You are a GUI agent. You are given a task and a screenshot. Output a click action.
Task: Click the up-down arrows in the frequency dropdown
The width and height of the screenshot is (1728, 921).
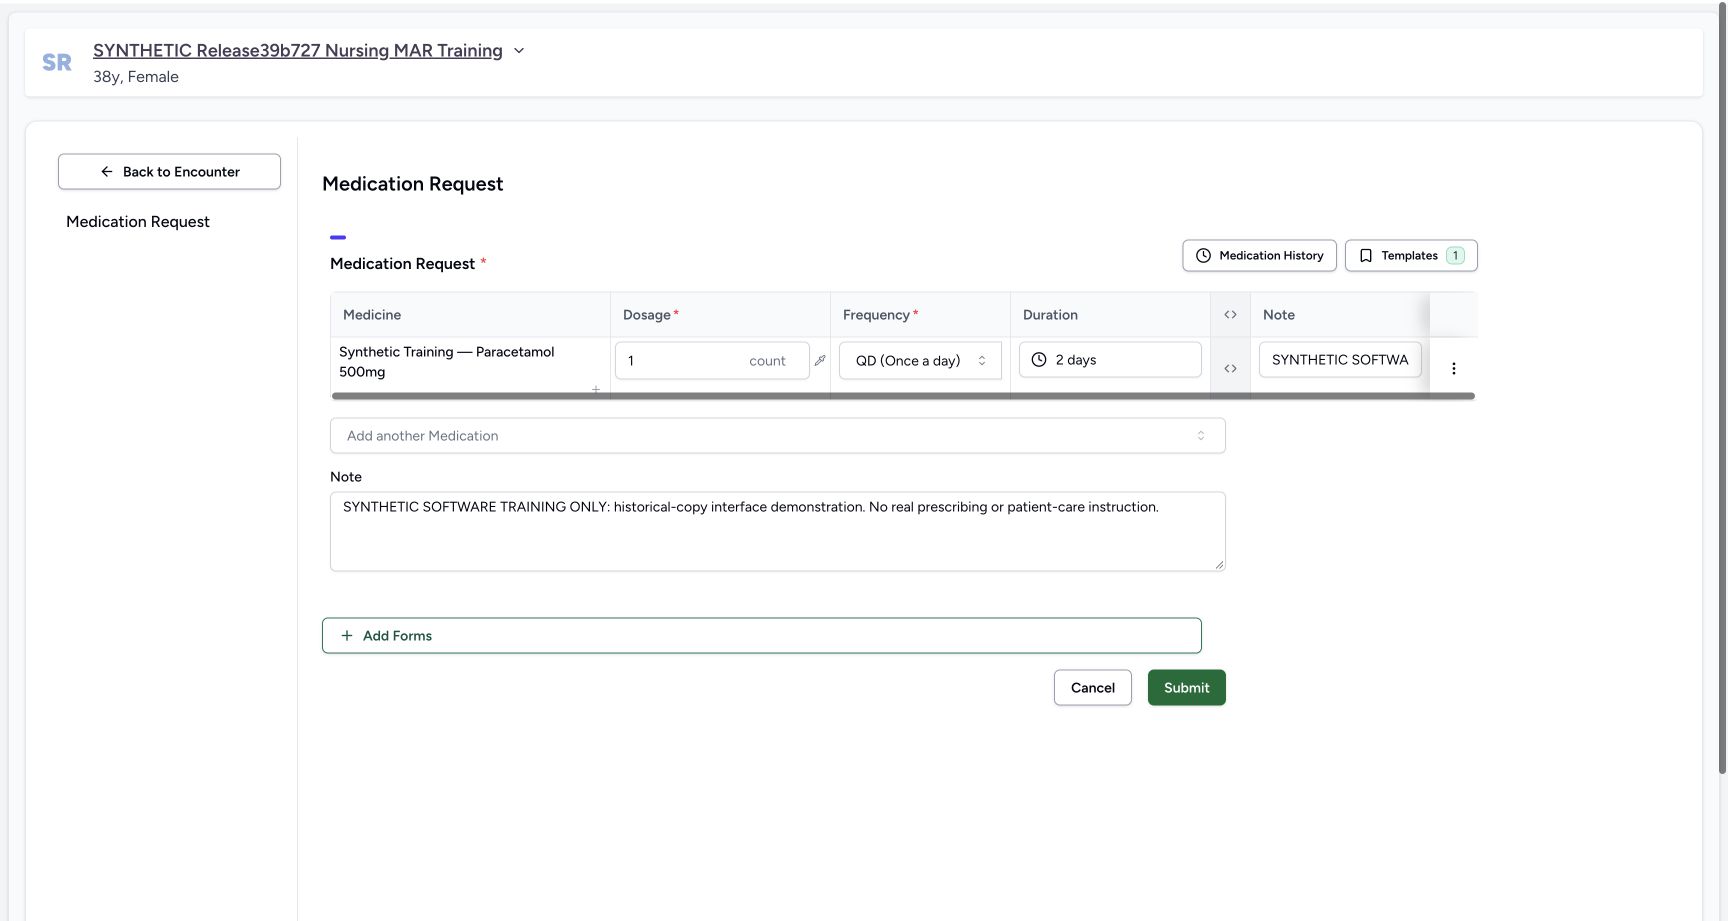[982, 361]
